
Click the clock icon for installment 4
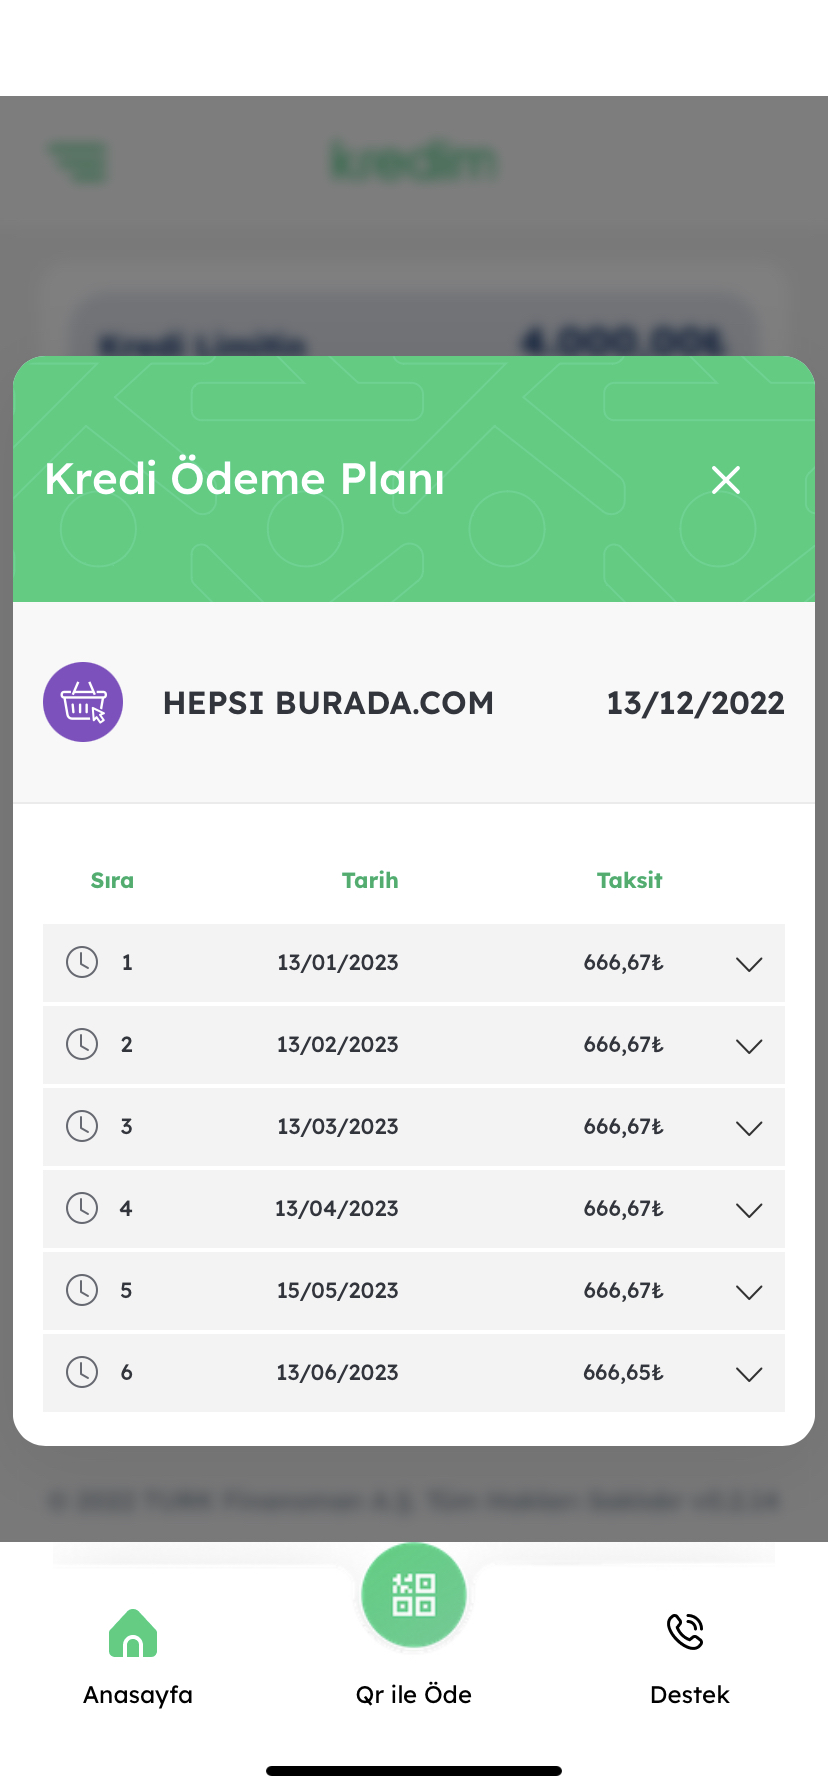pos(82,1208)
